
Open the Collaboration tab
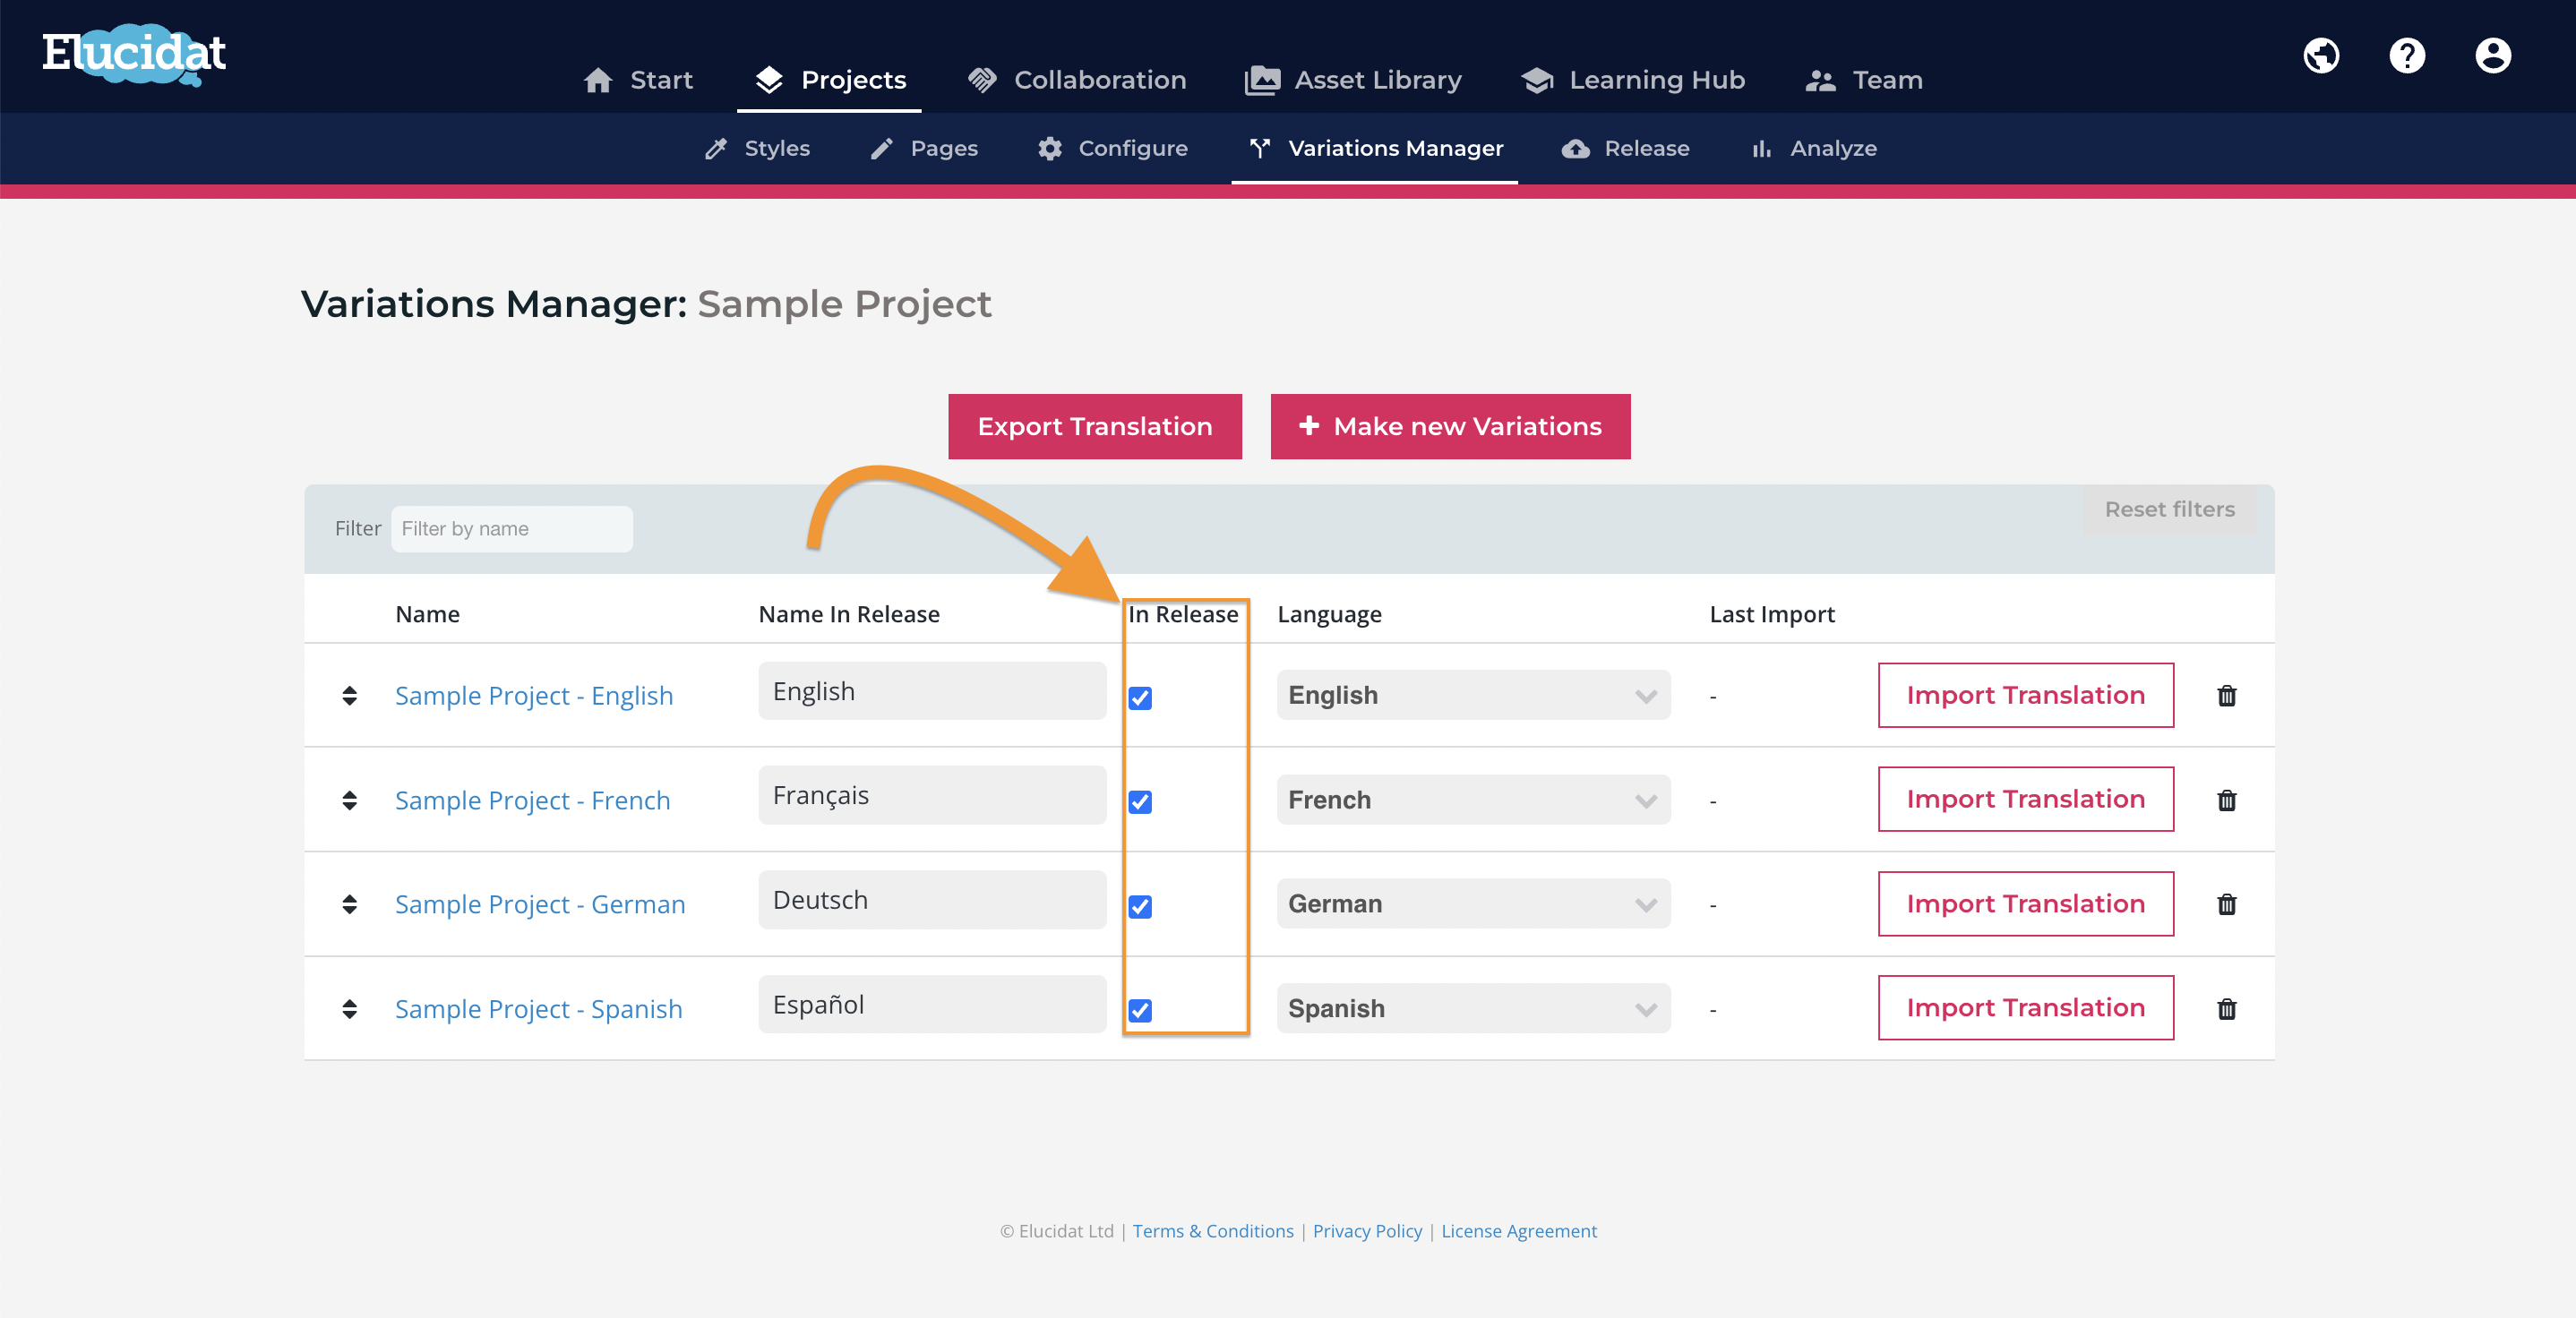pos(1077,80)
